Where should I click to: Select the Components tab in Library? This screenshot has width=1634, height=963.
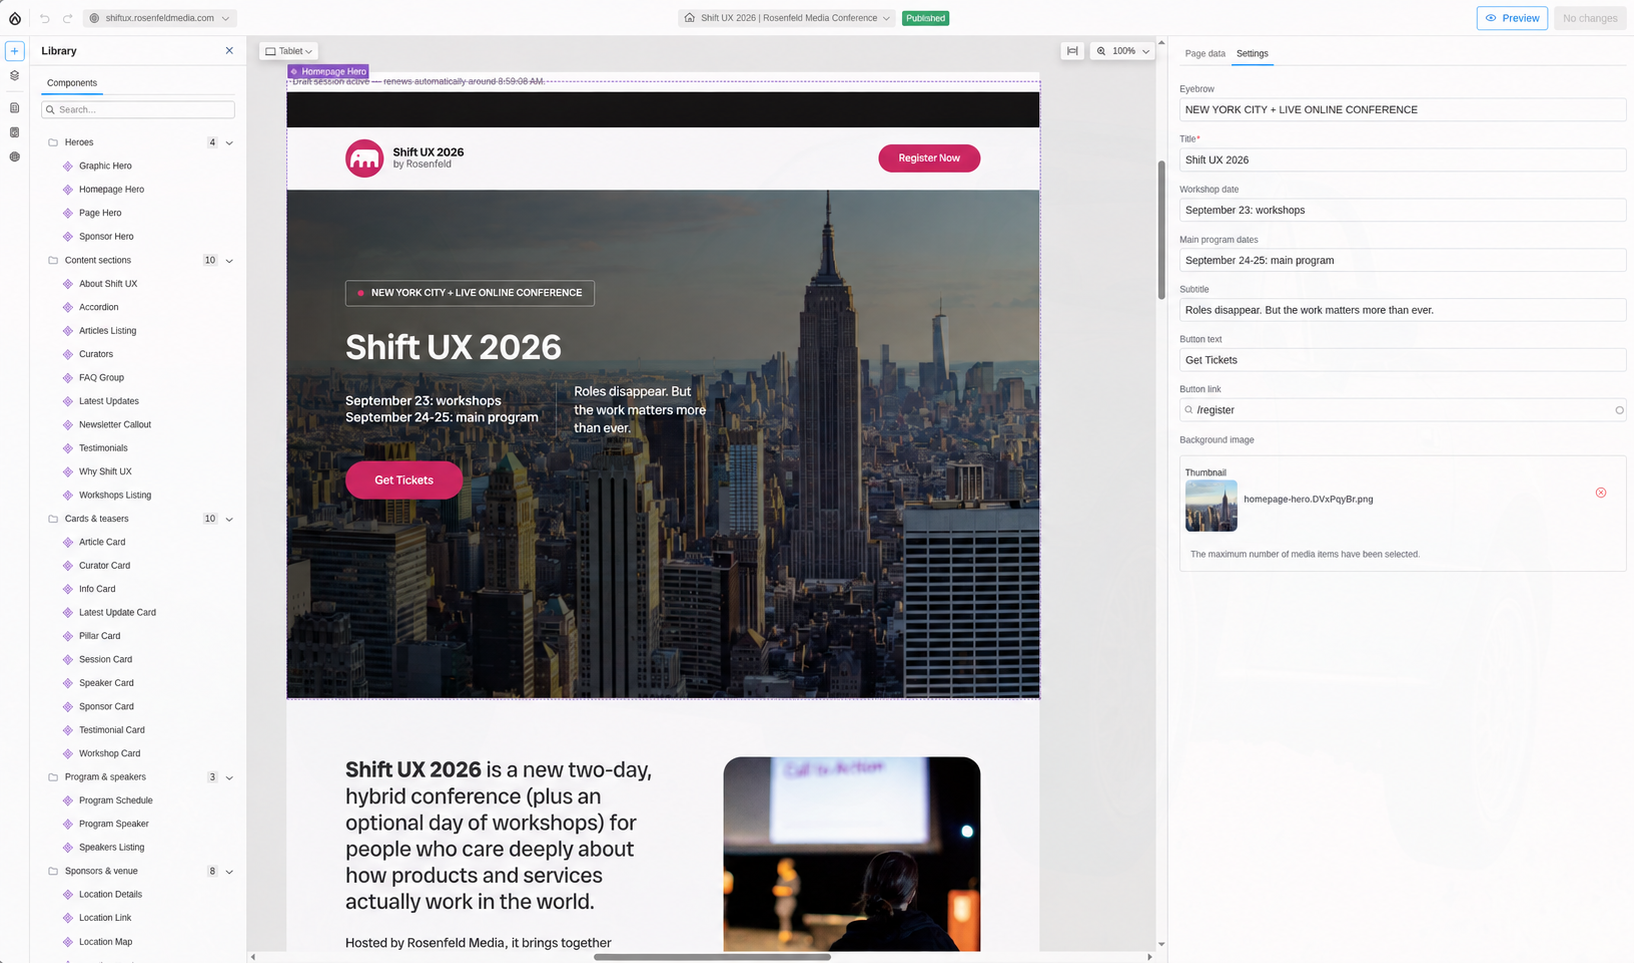[72, 83]
